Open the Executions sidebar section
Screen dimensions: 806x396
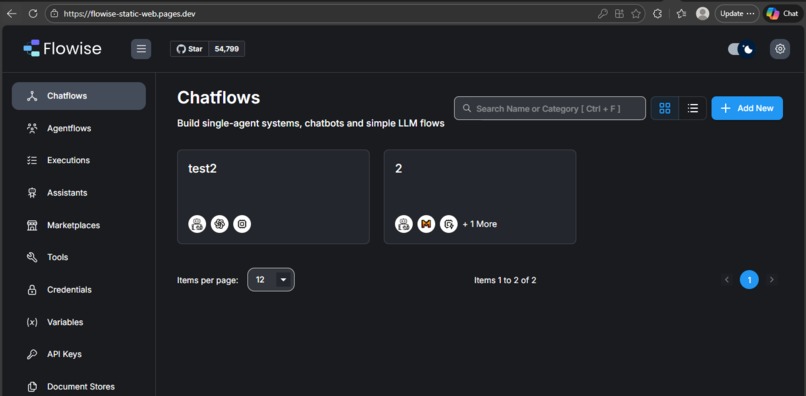[79, 160]
